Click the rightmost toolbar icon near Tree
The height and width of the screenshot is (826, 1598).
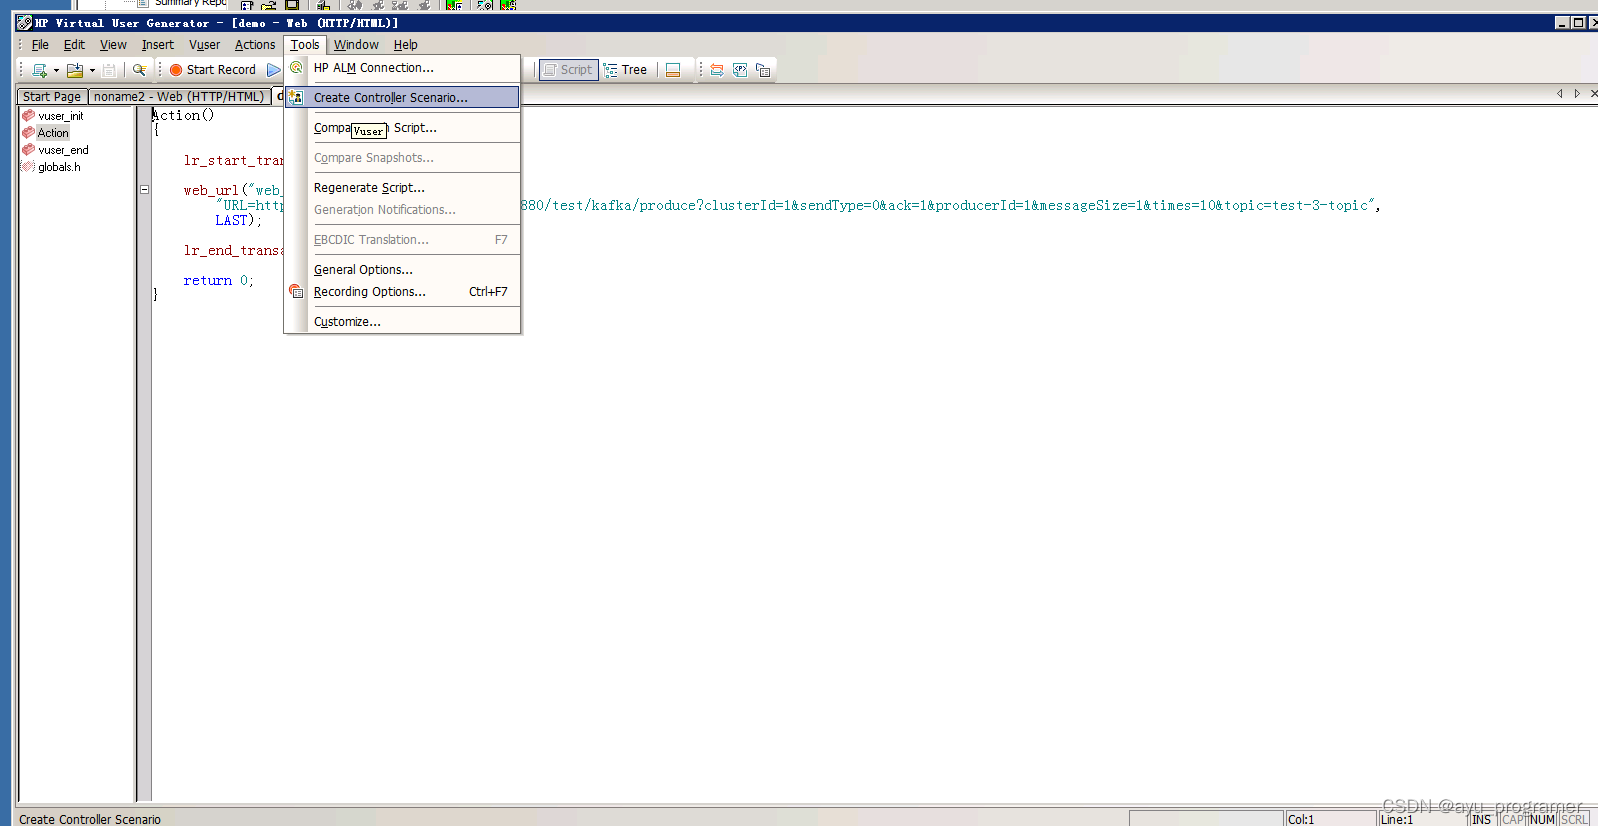point(763,70)
